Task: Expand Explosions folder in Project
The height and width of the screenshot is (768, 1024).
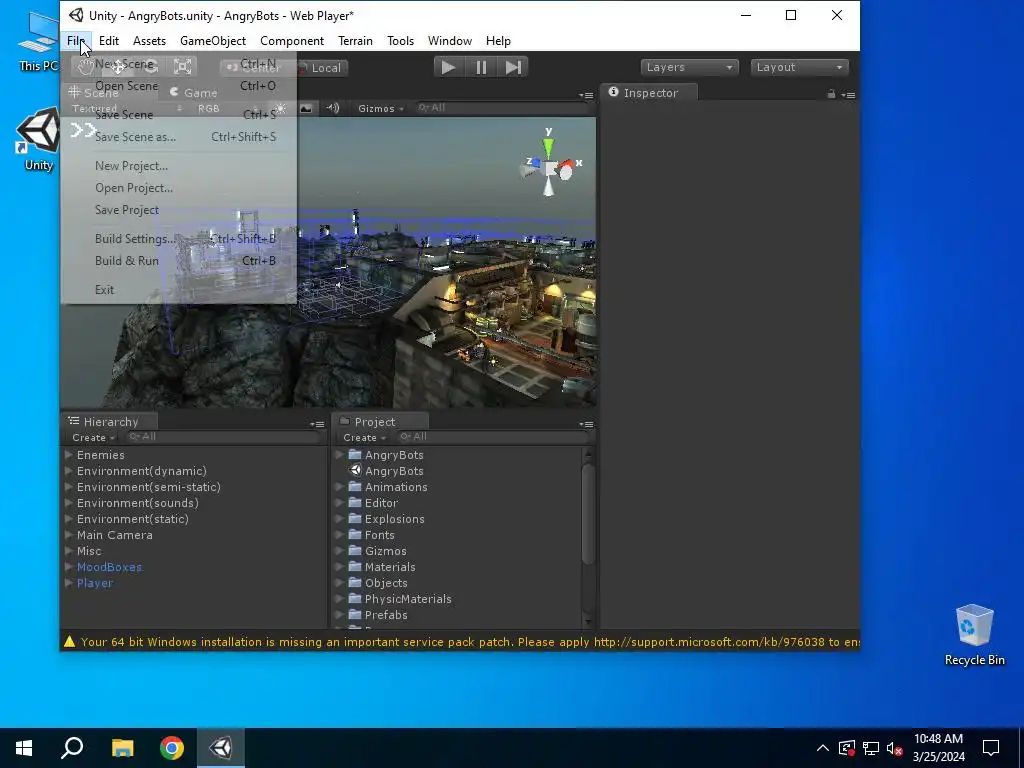Action: (x=339, y=519)
